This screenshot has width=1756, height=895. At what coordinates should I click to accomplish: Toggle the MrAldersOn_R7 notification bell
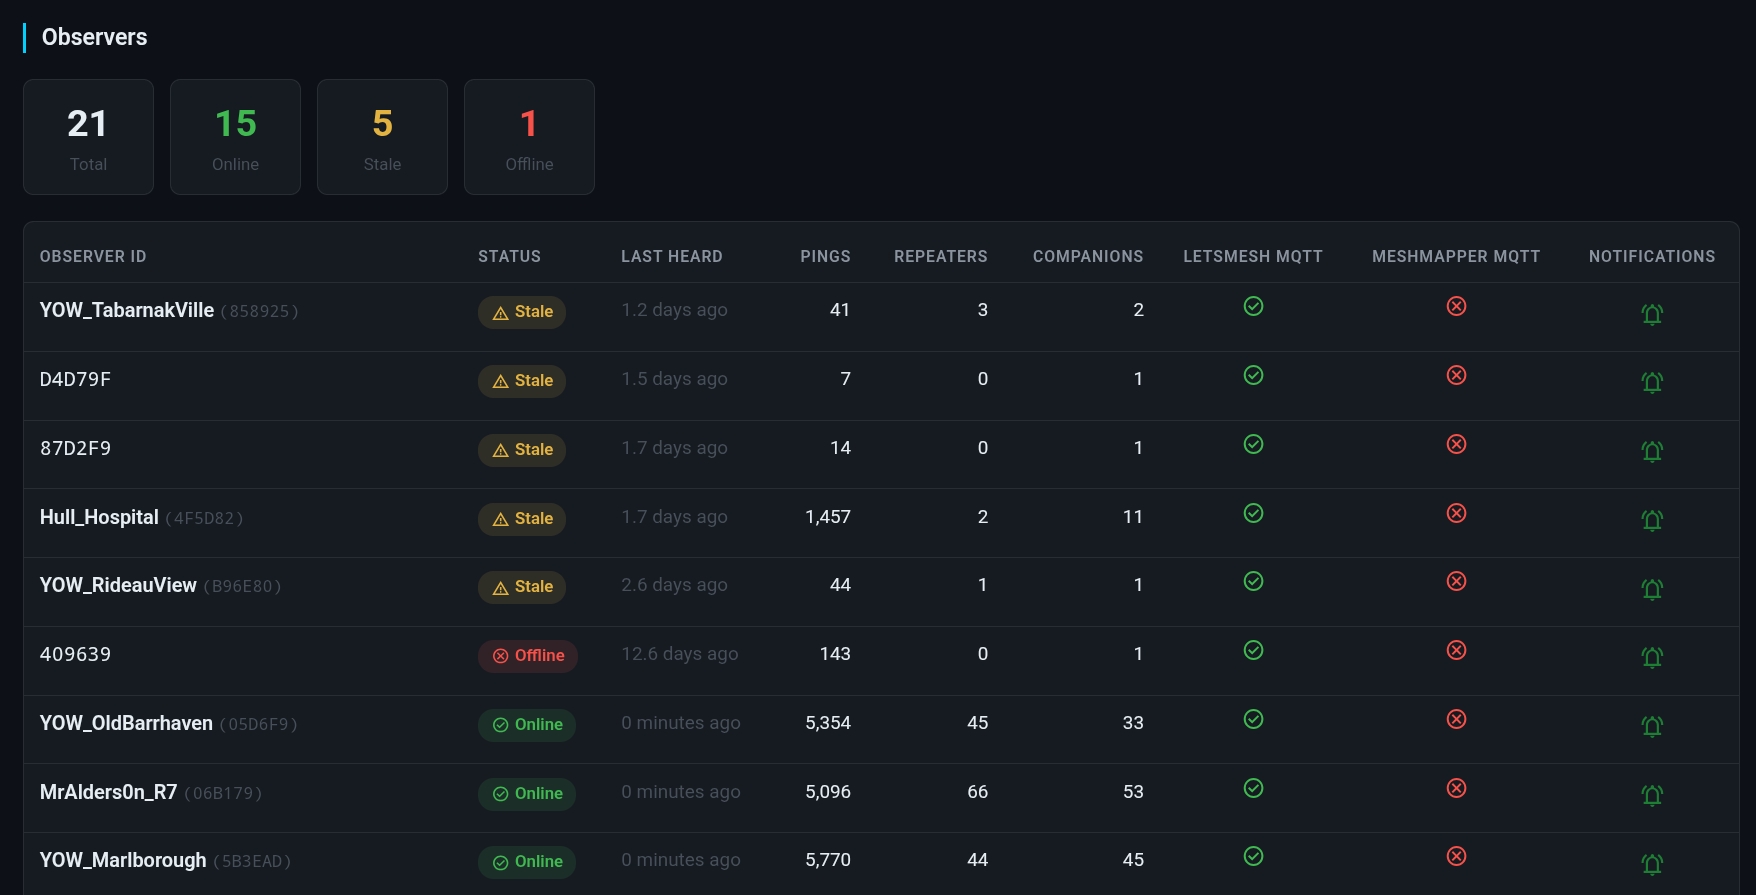tap(1651, 795)
